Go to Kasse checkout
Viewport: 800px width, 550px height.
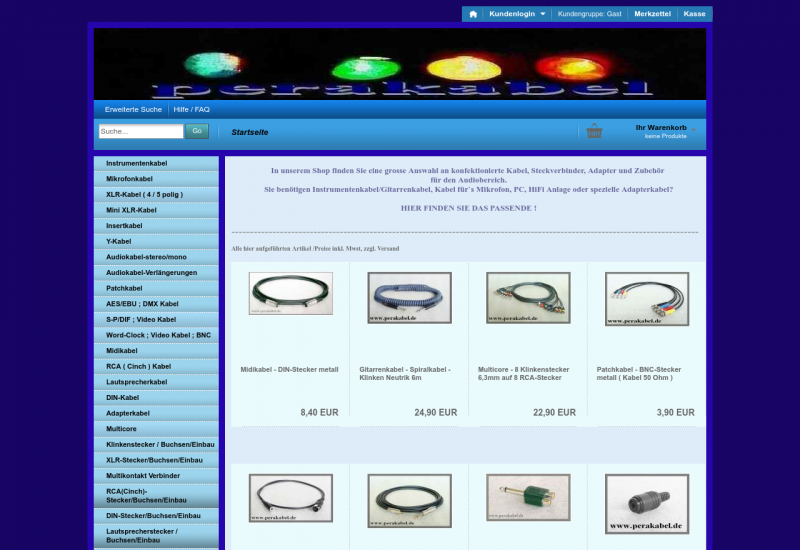click(694, 14)
